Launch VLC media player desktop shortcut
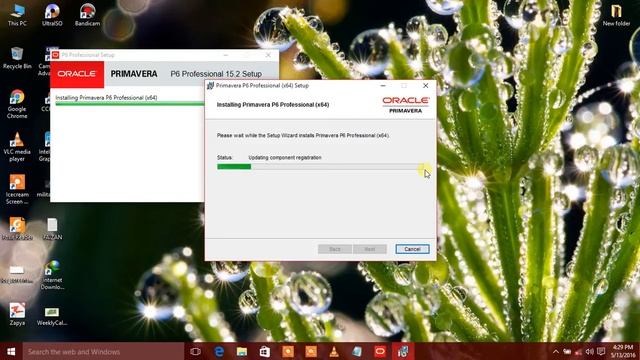 17,147
